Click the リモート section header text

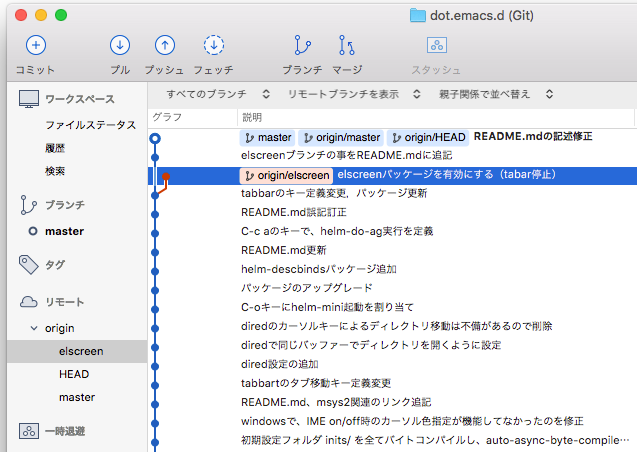(65, 302)
